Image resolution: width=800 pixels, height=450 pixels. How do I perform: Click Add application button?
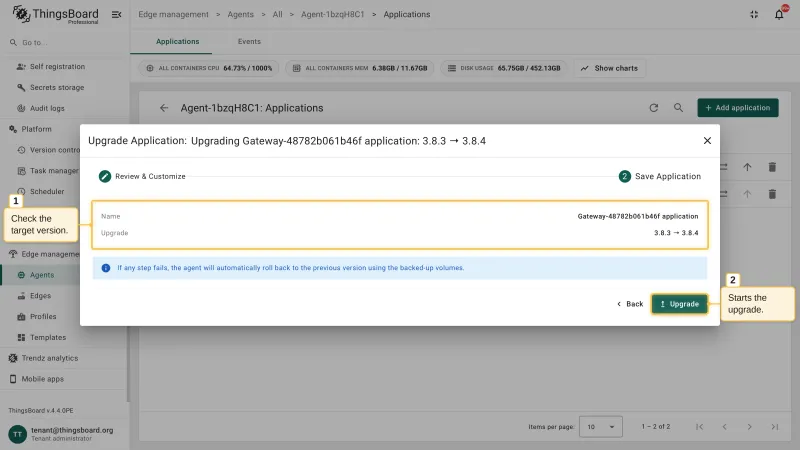pyautogui.click(x=738, y=108)
